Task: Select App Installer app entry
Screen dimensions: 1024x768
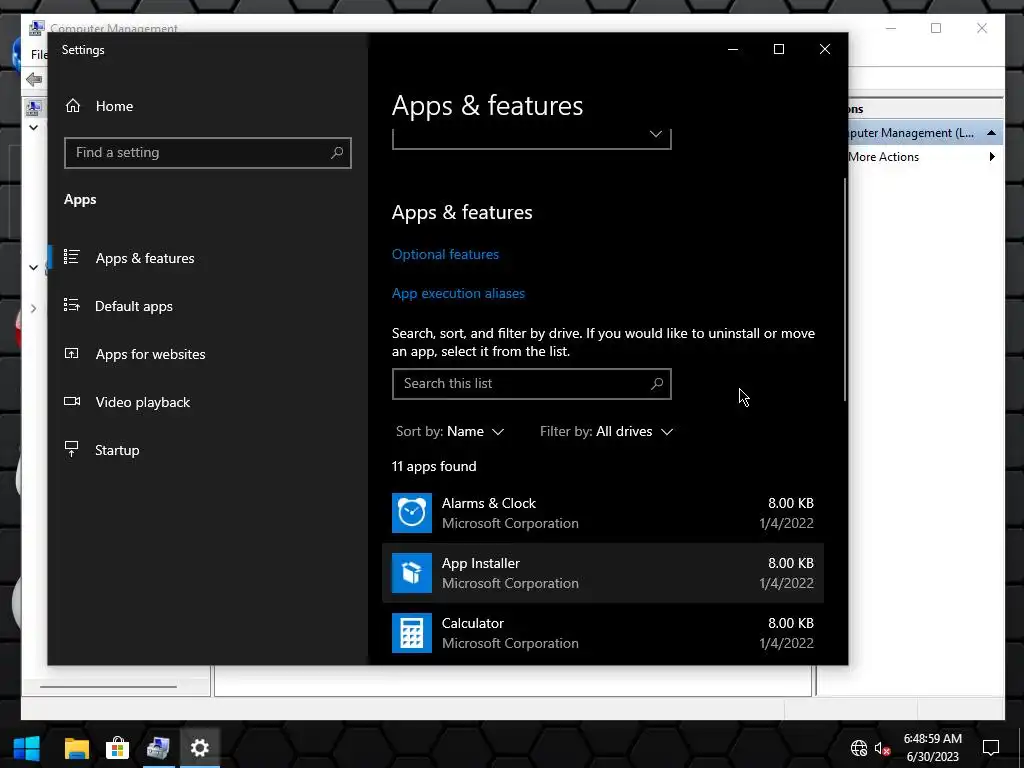Action: coord(603,573)
